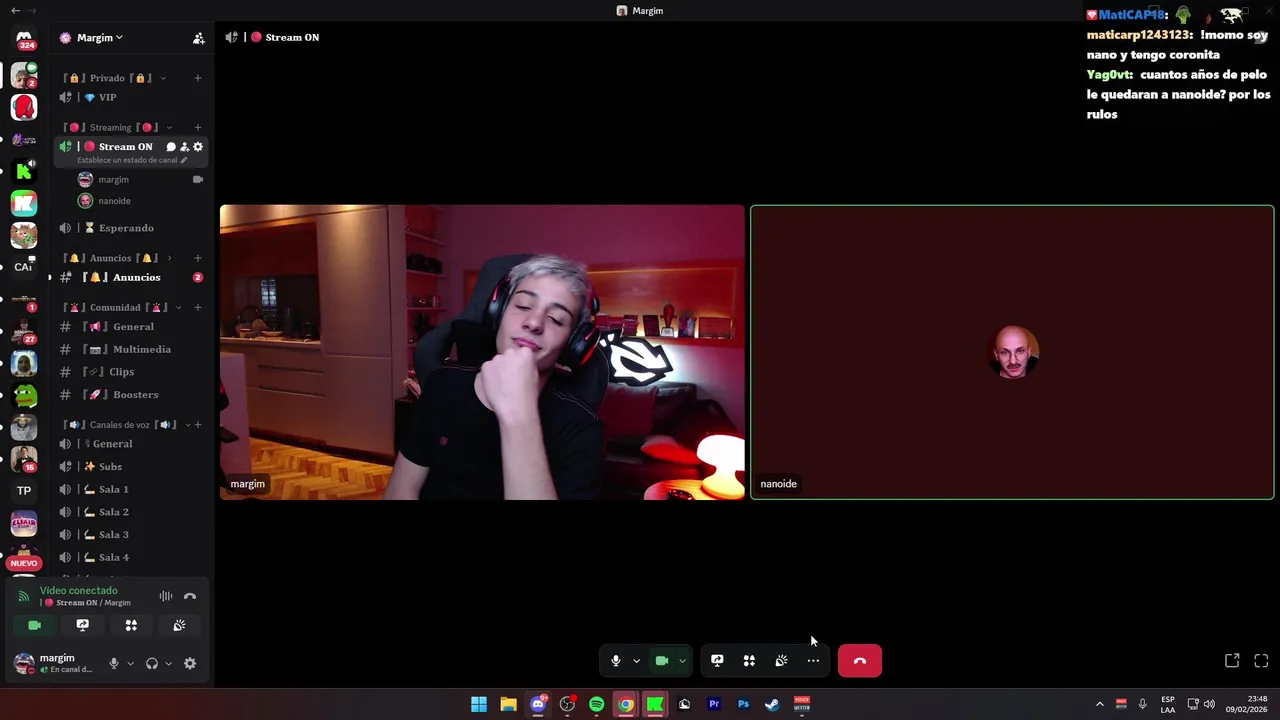Image resolution: width=1280 pixels, height=720 pixels.
Task: Focus nanoide's participant tile
Action: 1012,352
